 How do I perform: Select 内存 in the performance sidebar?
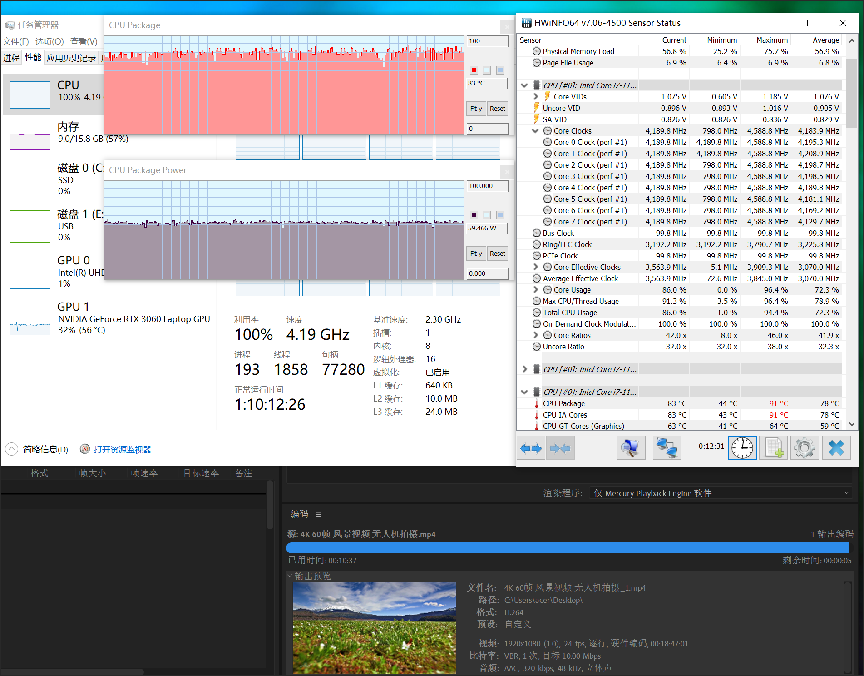click(68, 127)
